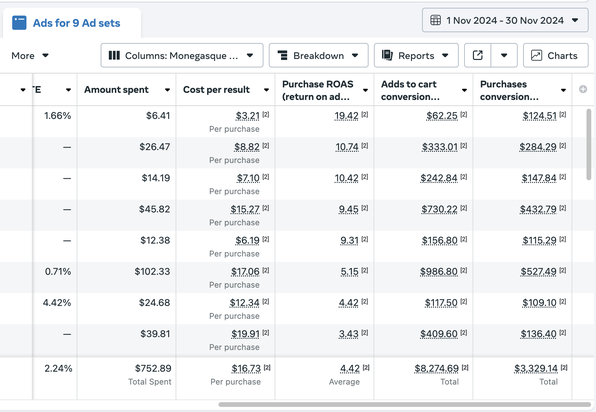Image resolution: width=596 pixels, height=412 pixels.
Task: Click the horizontal scrollbar at table bottom
Action: coord(404,404)
